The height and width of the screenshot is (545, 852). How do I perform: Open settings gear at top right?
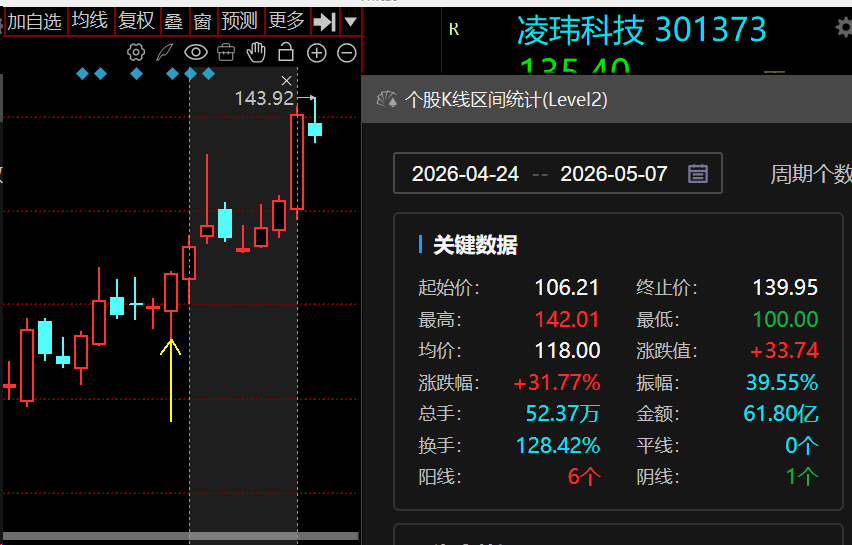(x=844, y=27)
